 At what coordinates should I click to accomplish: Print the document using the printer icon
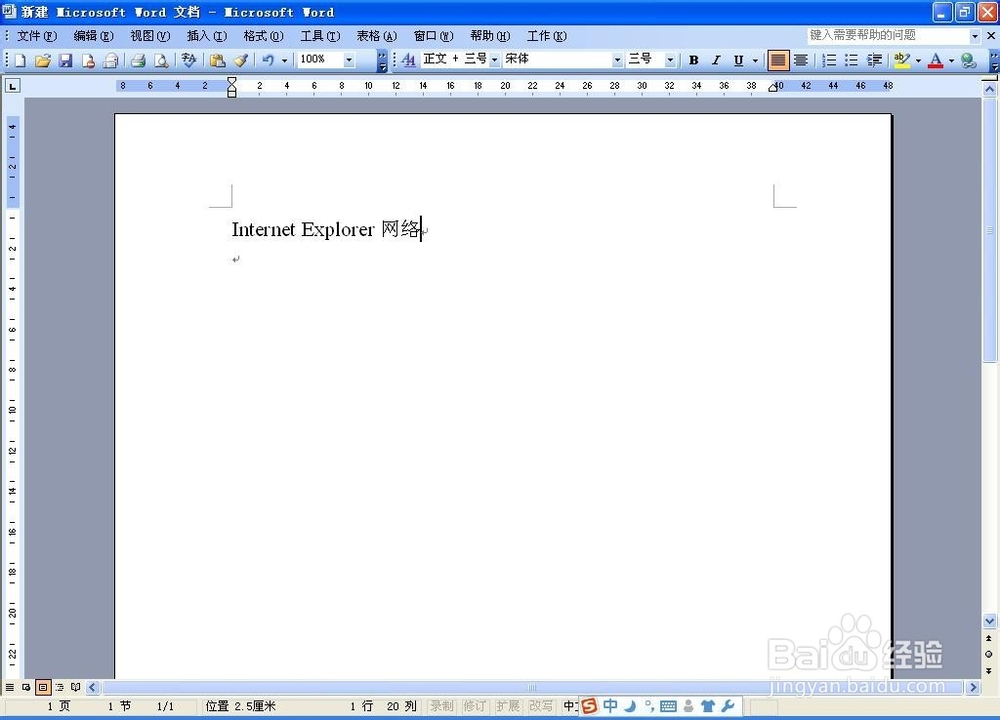tap(138, 61)
